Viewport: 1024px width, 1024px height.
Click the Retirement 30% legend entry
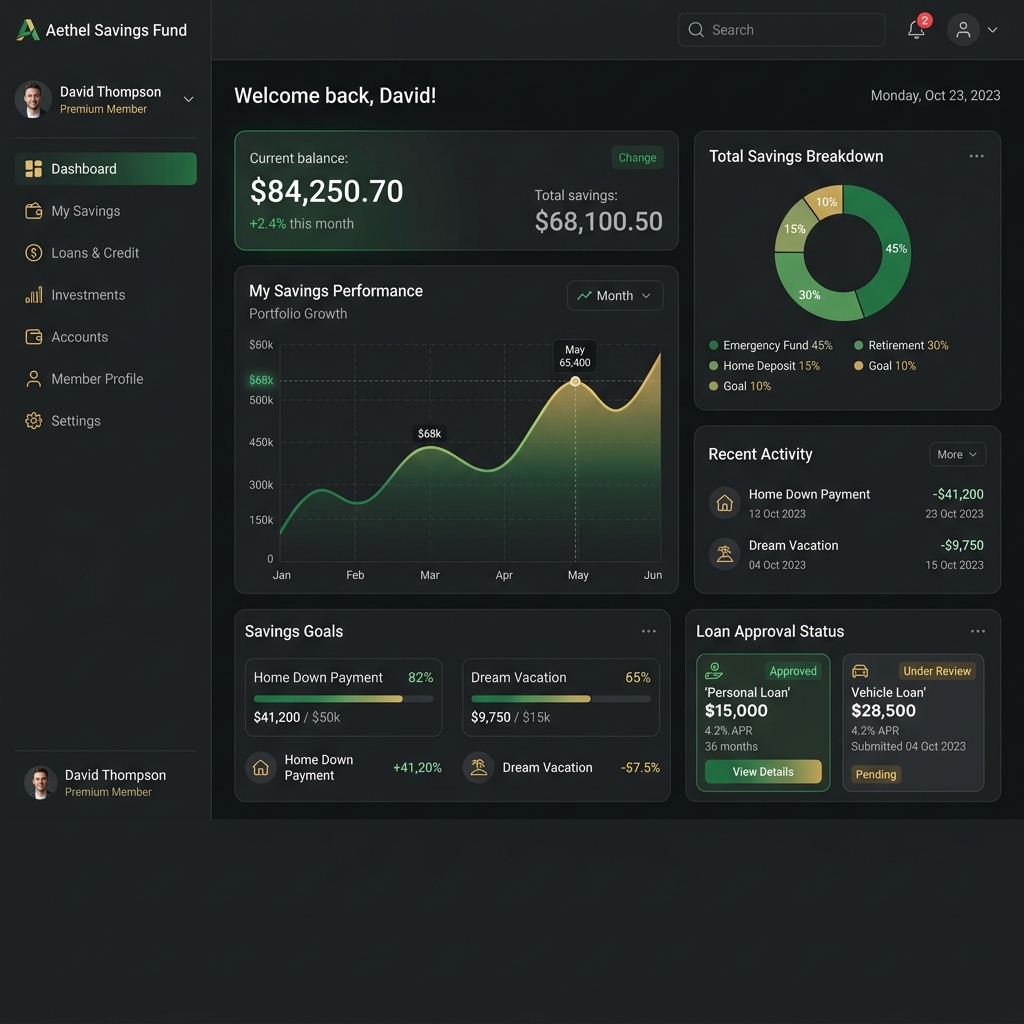901,345
